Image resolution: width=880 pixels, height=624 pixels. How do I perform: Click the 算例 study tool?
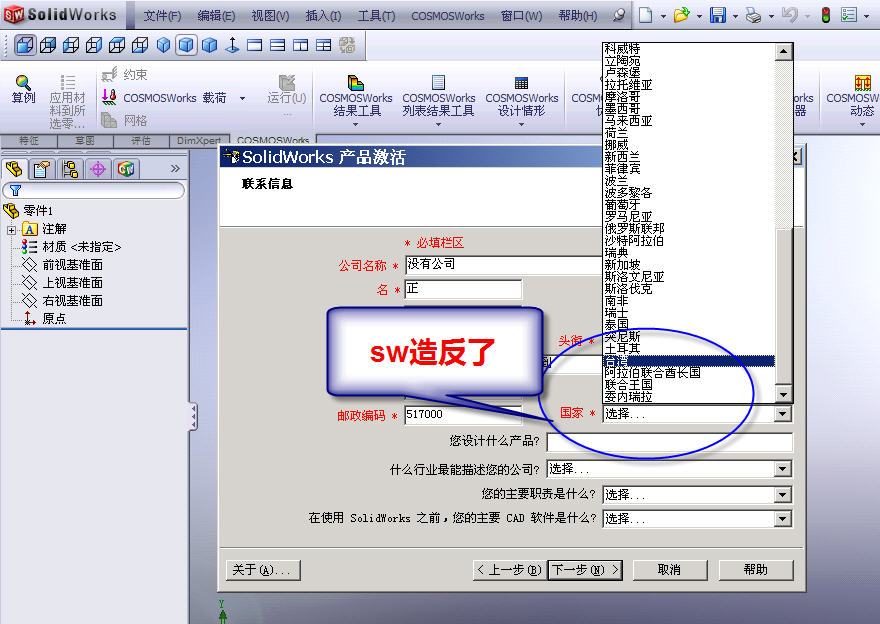(x=23, y=90)
